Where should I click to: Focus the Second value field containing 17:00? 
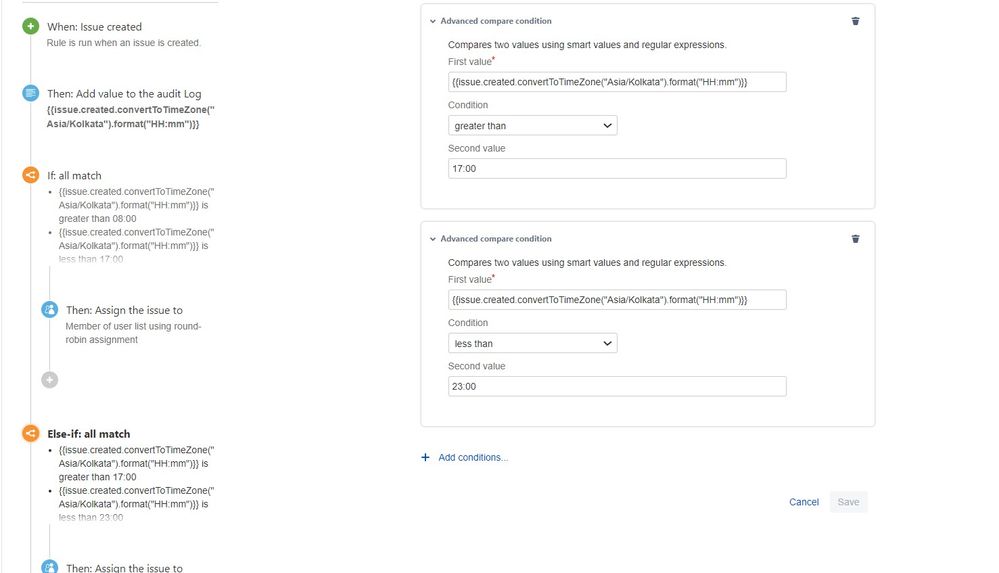coord(617,169)
